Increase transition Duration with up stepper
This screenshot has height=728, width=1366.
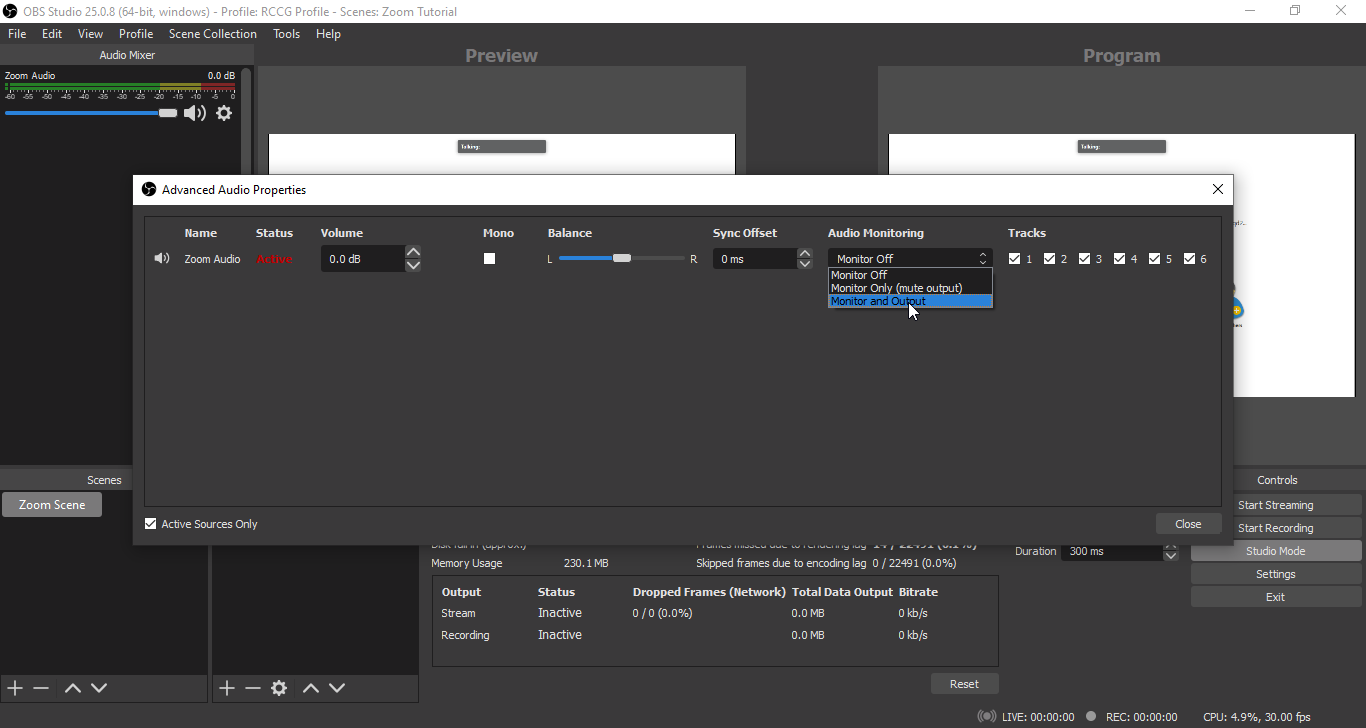1170,546
